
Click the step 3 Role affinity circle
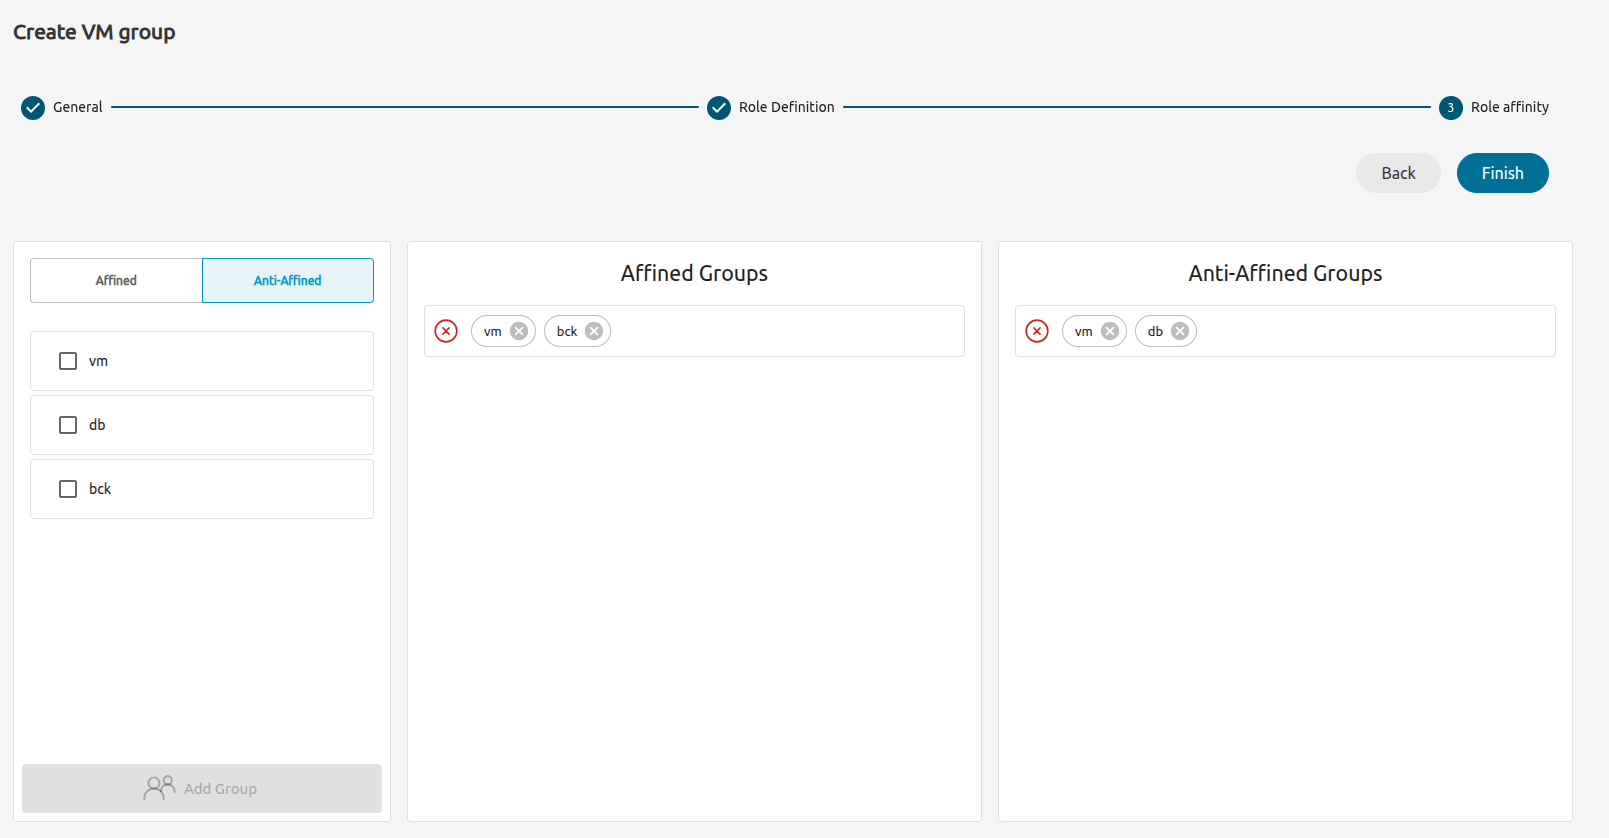click(1450, 108)
